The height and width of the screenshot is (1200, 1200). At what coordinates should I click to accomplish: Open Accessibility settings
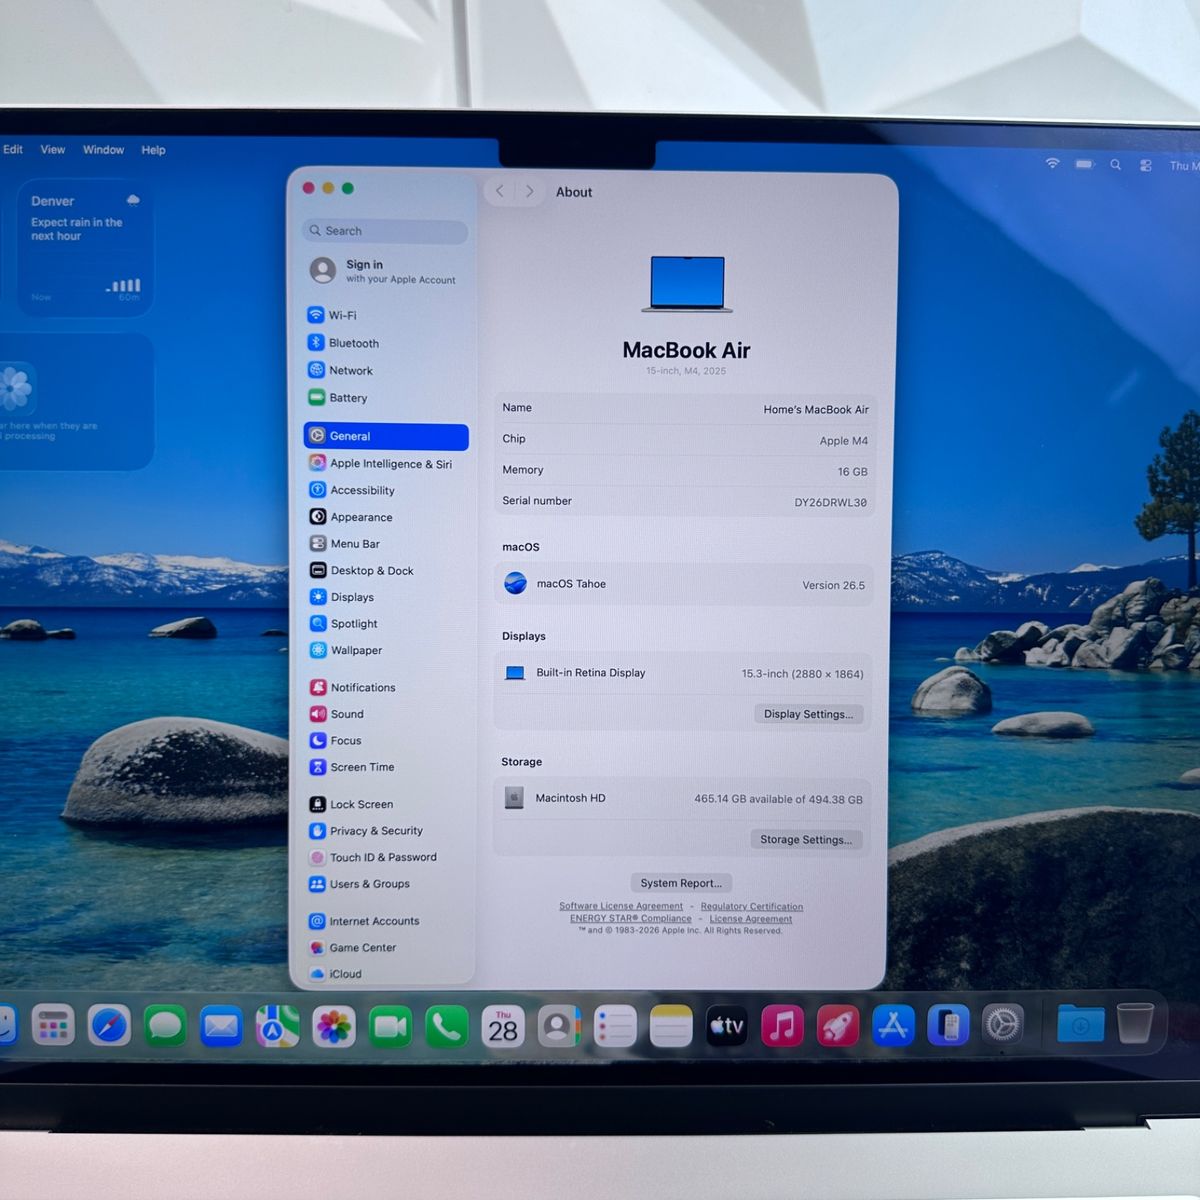pos(386,490)
